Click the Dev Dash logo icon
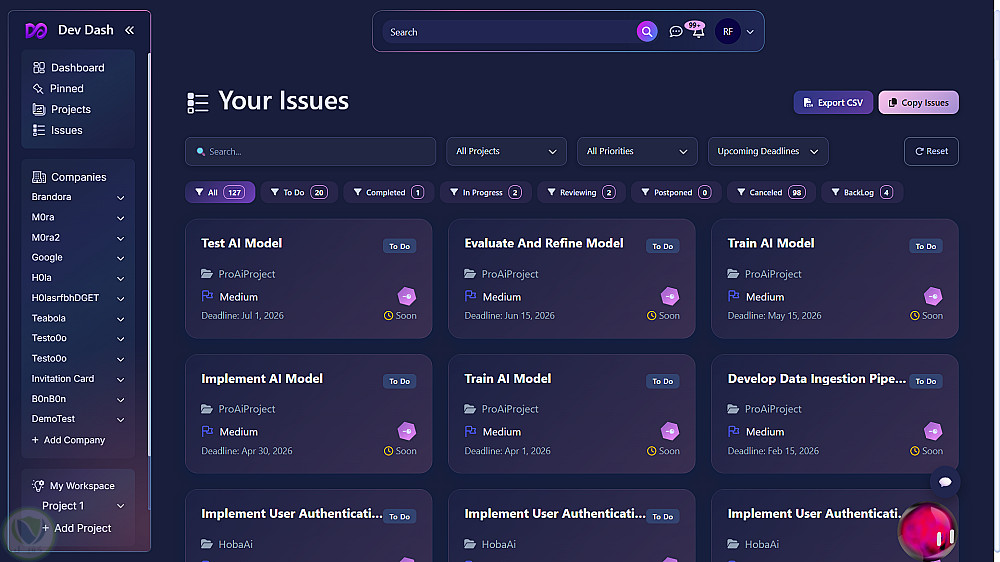 coord(36,30)
